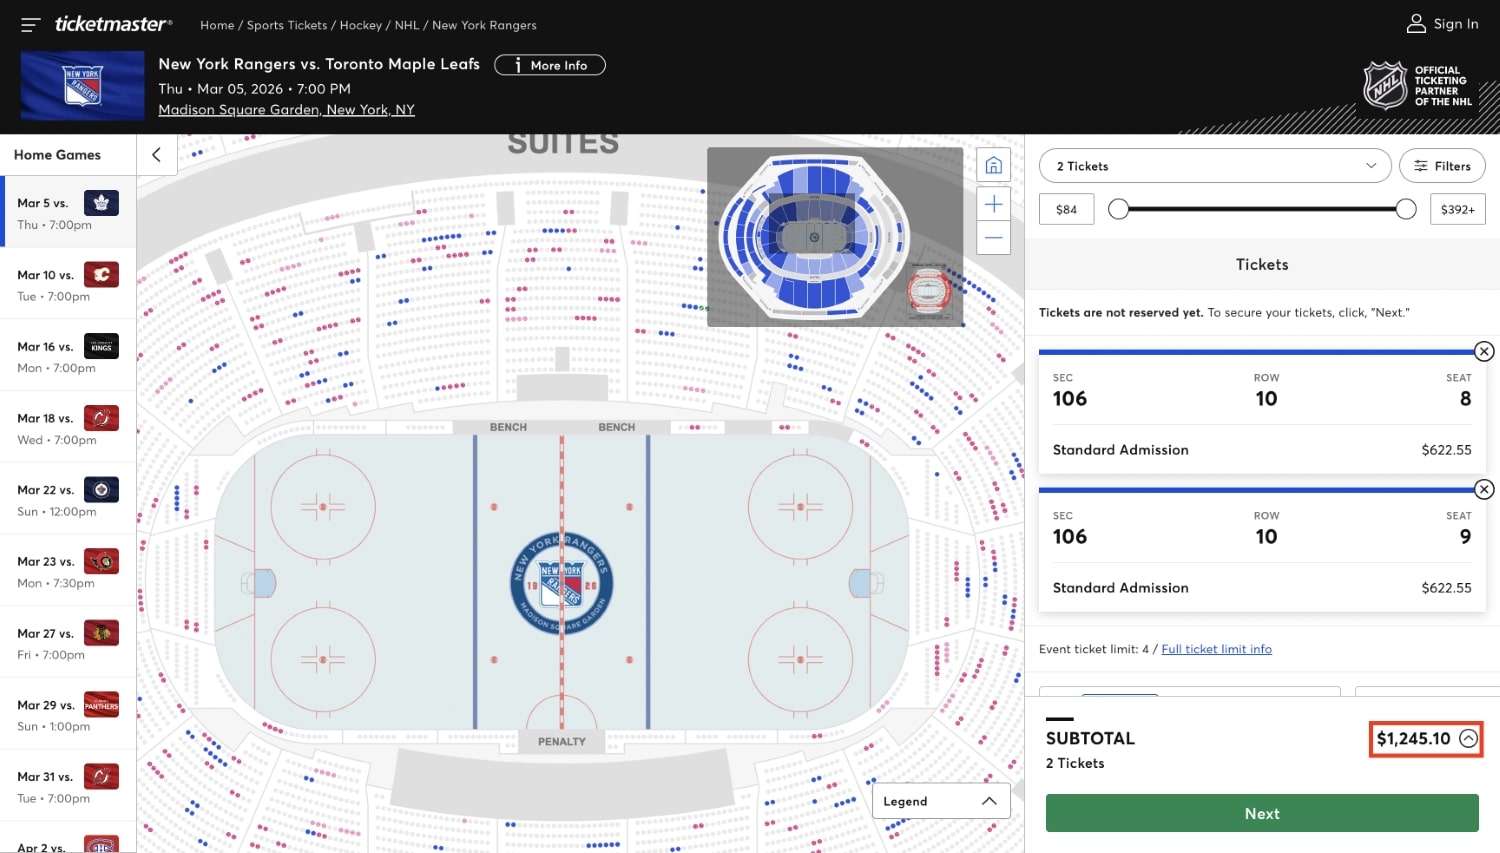1500x853 pixels.
Task: Open the Madison Square Garden venue link
Action: [286, 110]
